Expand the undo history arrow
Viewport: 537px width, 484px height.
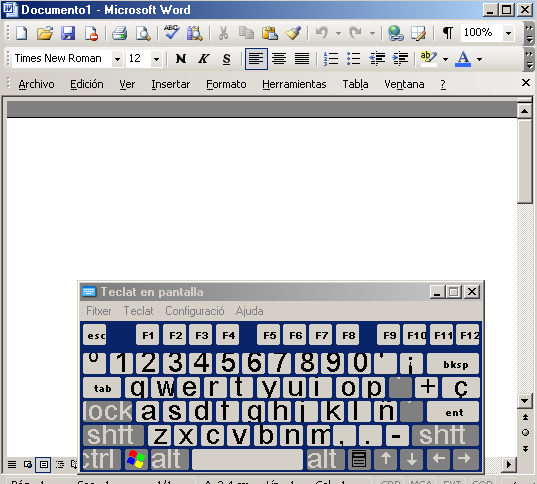(338, 33)
